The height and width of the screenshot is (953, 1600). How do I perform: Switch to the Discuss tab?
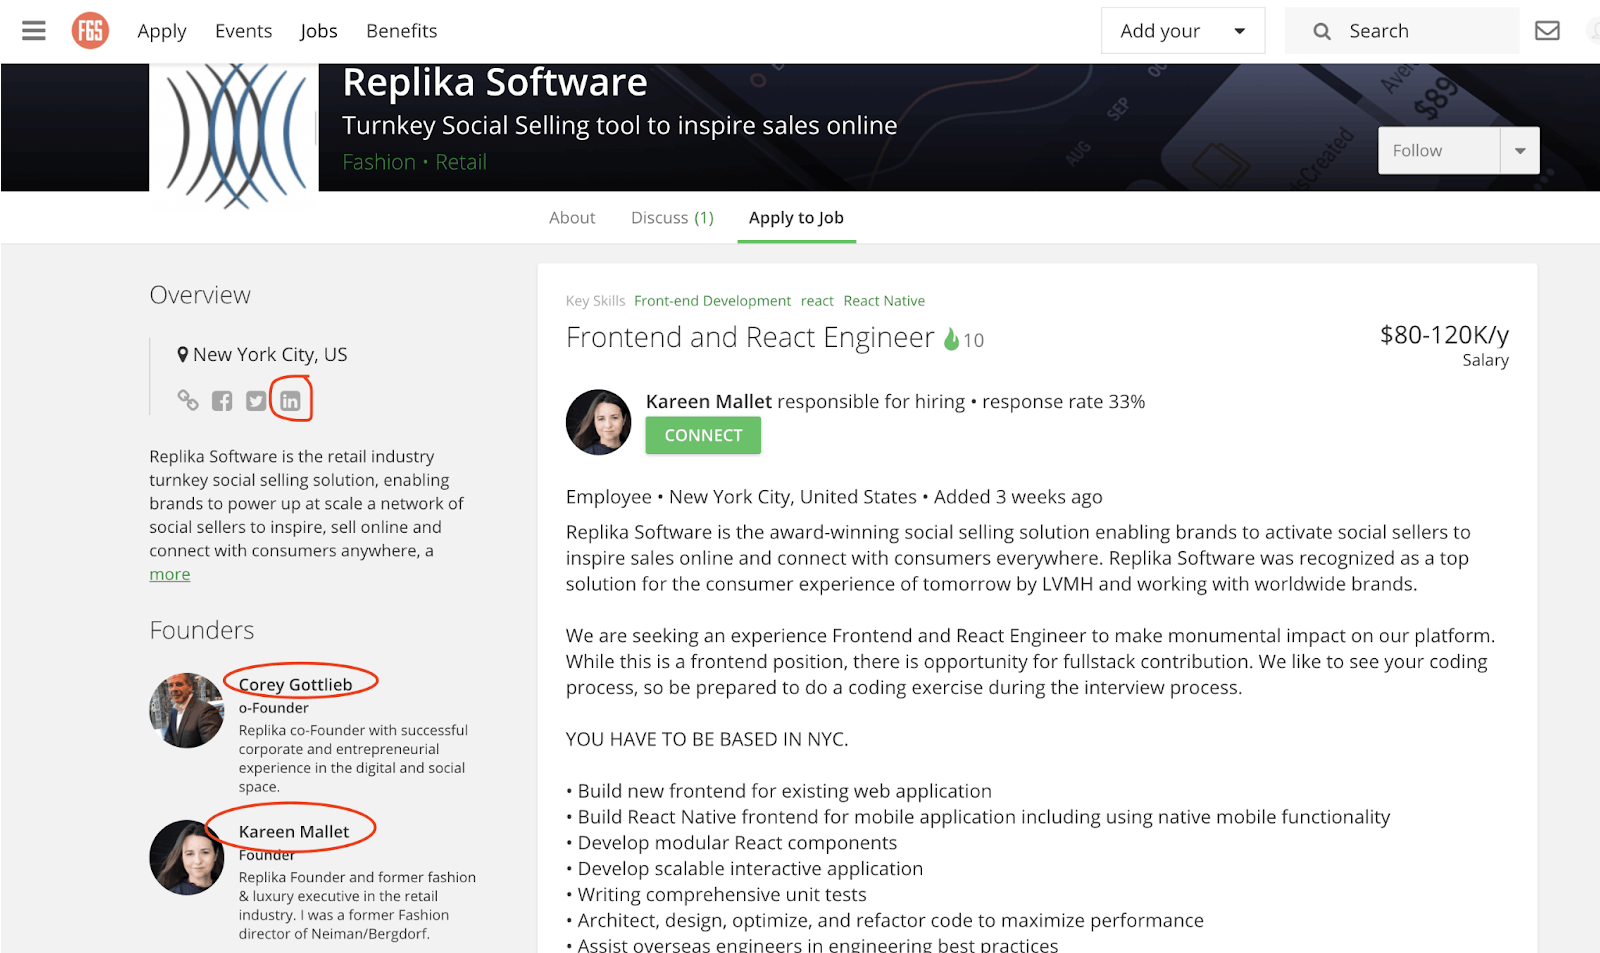pos(672,218)
